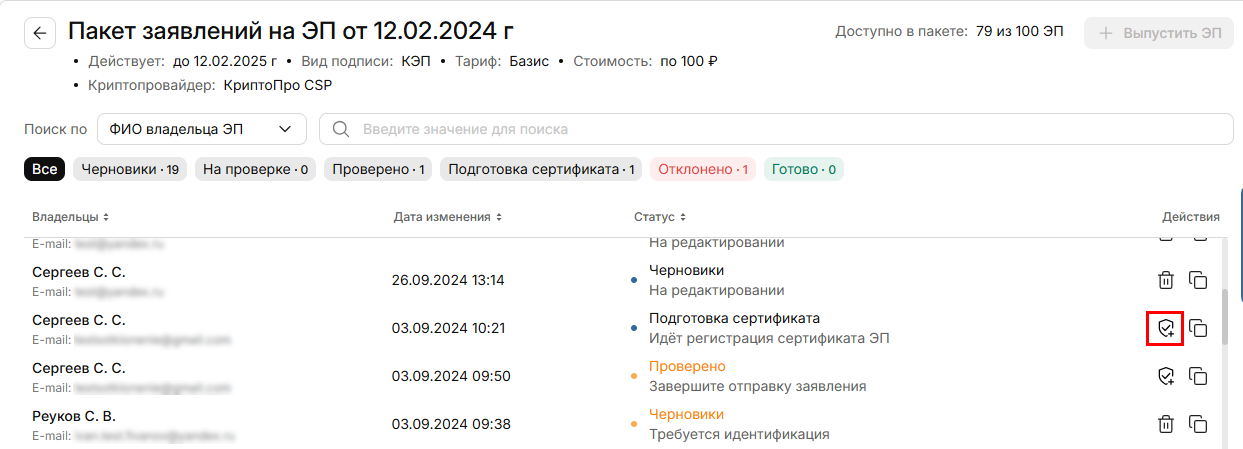The height and width of the screenshot is (449, 1243).
Task: Sort table by Владельцы column
Action: pyautogui.click(x=70, y=217)
